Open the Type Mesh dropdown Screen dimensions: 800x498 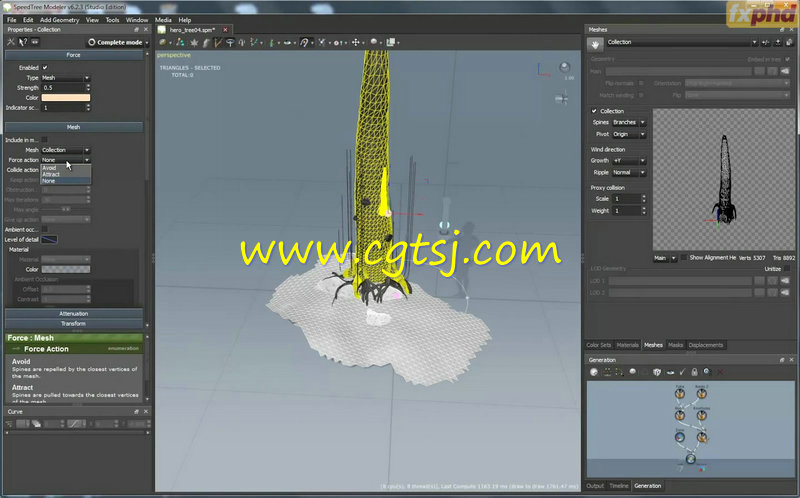click(x=65, y=78)
